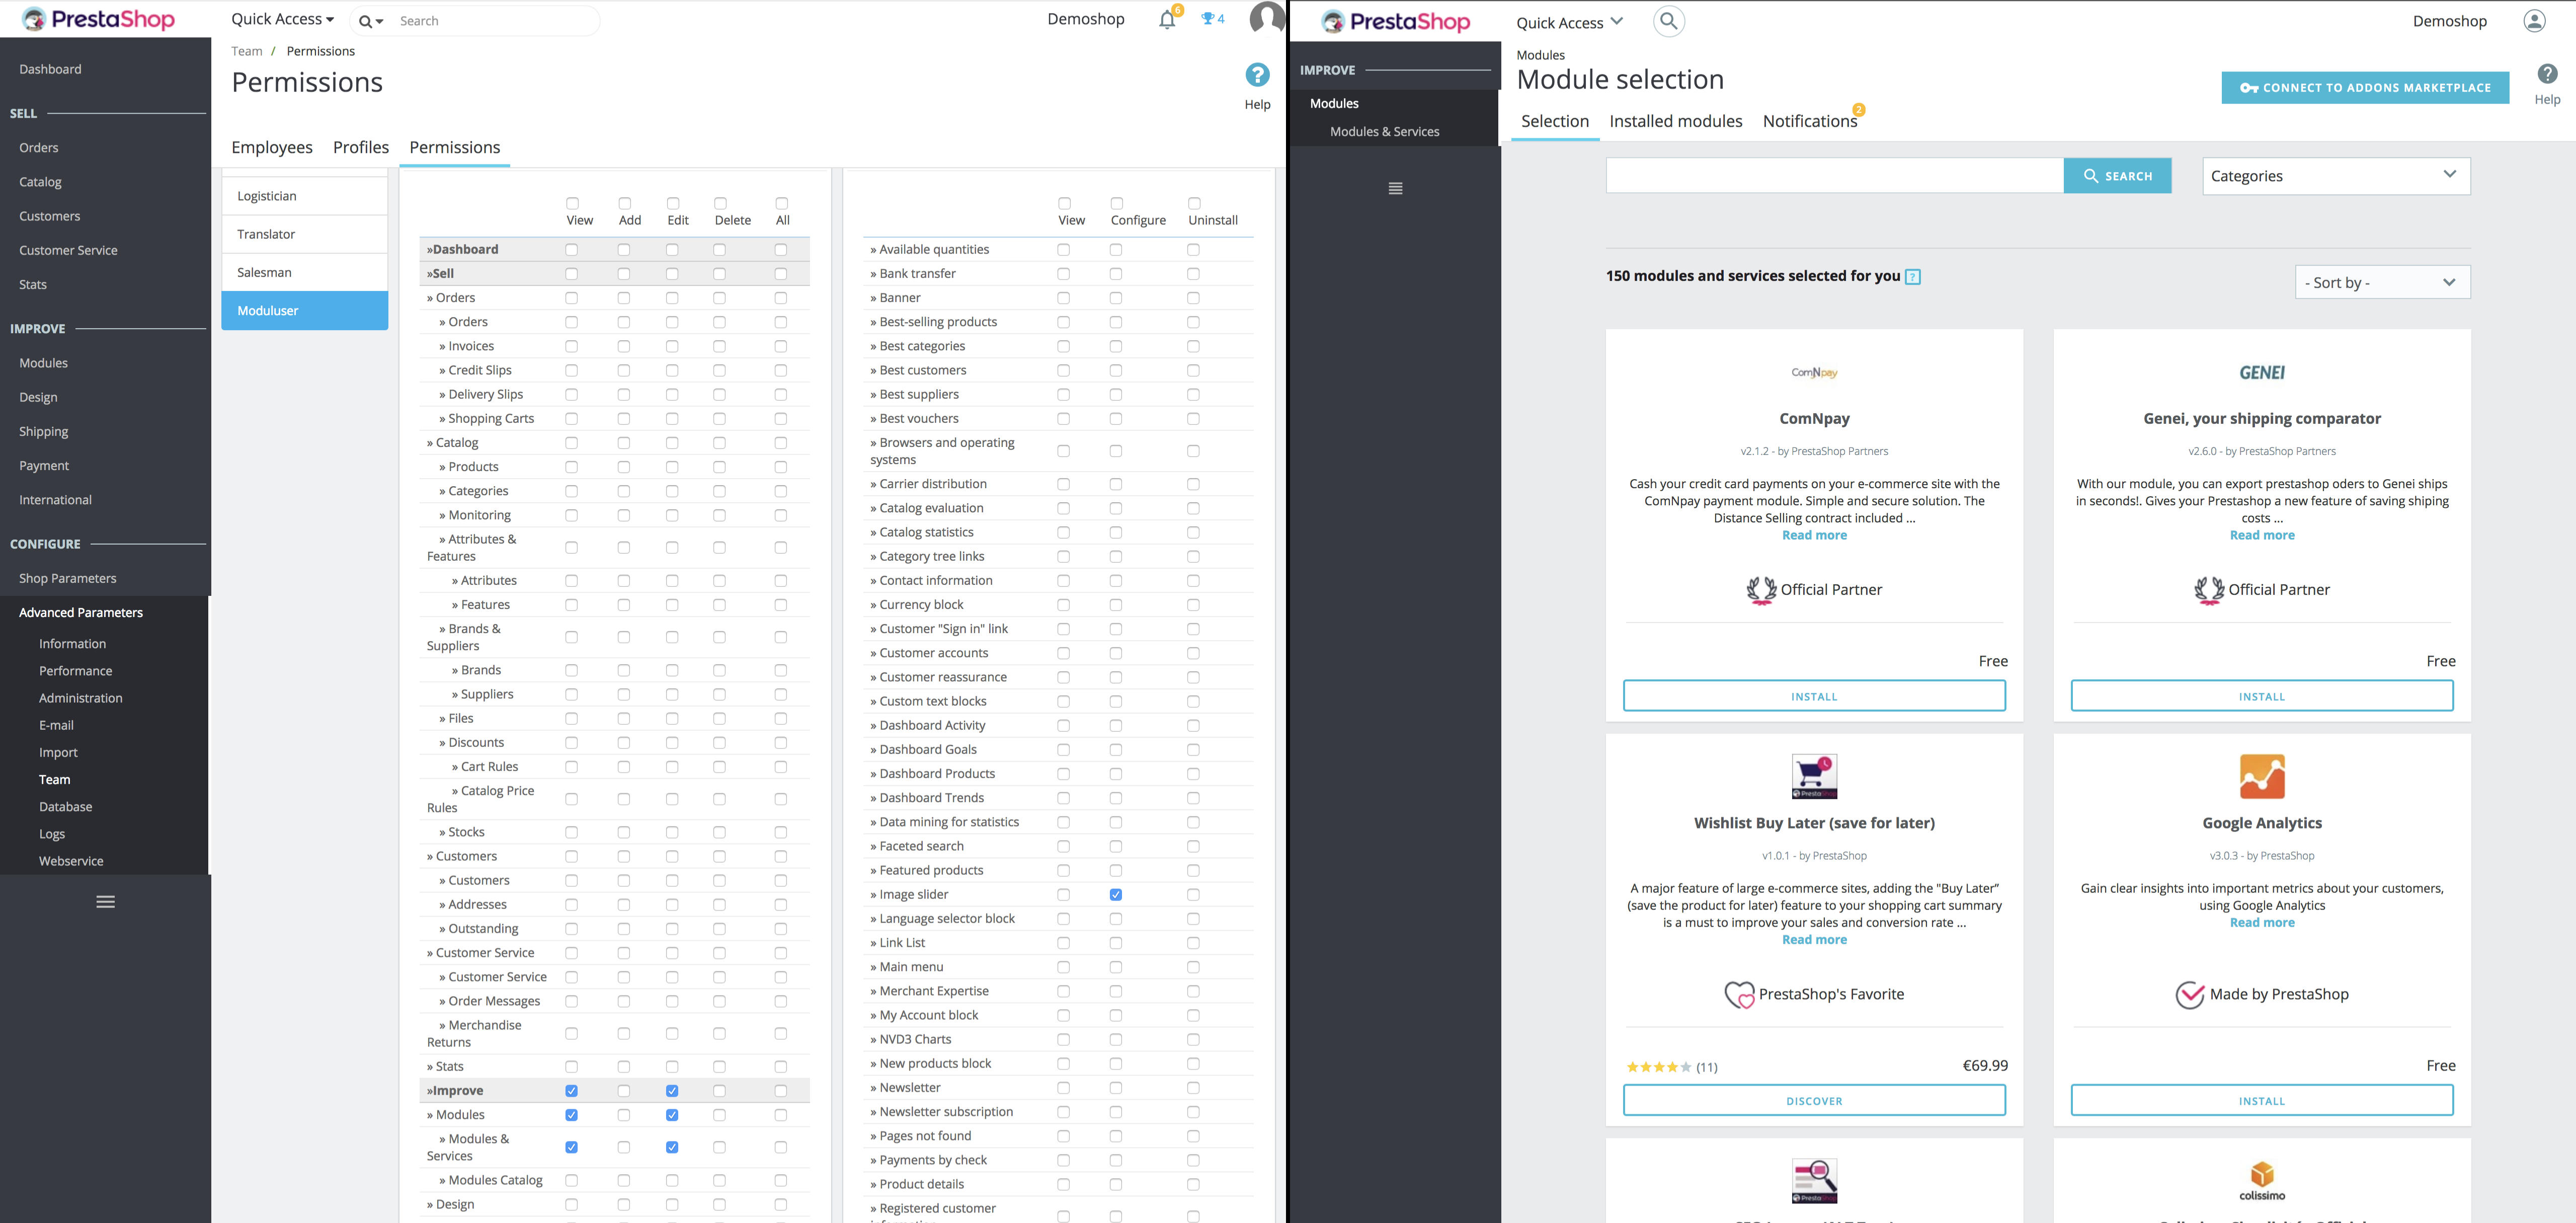
Task: Install the ComNpay module
Action: coord(1813,696)
